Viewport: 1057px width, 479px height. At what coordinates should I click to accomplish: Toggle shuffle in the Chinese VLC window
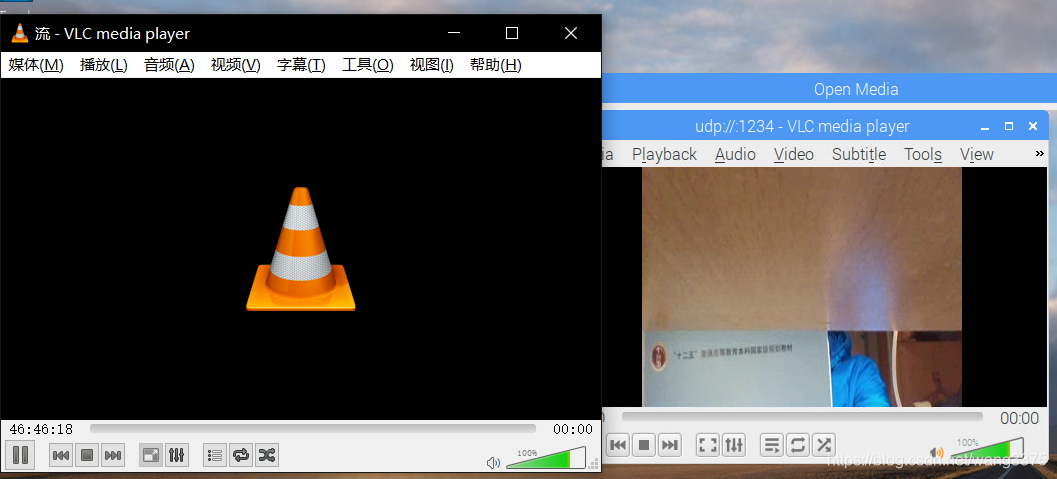[267, 455]
